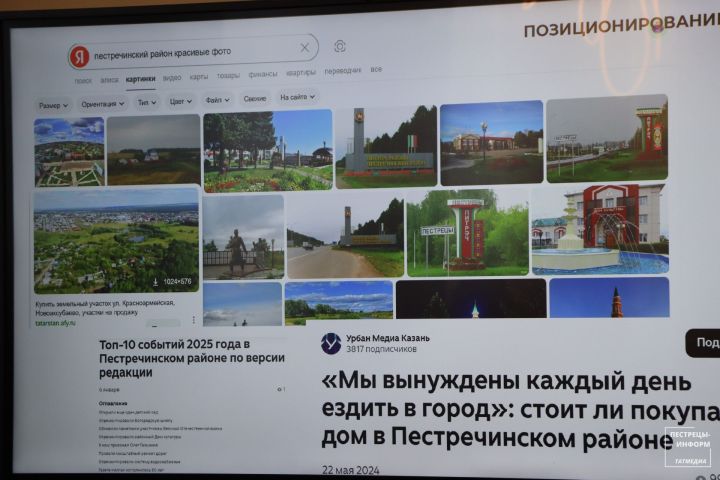Viewport: 720px width, 480px height.
Task: Open the highway with stele thumbnail
Action: pyautogui.click(x=345, y=237)
